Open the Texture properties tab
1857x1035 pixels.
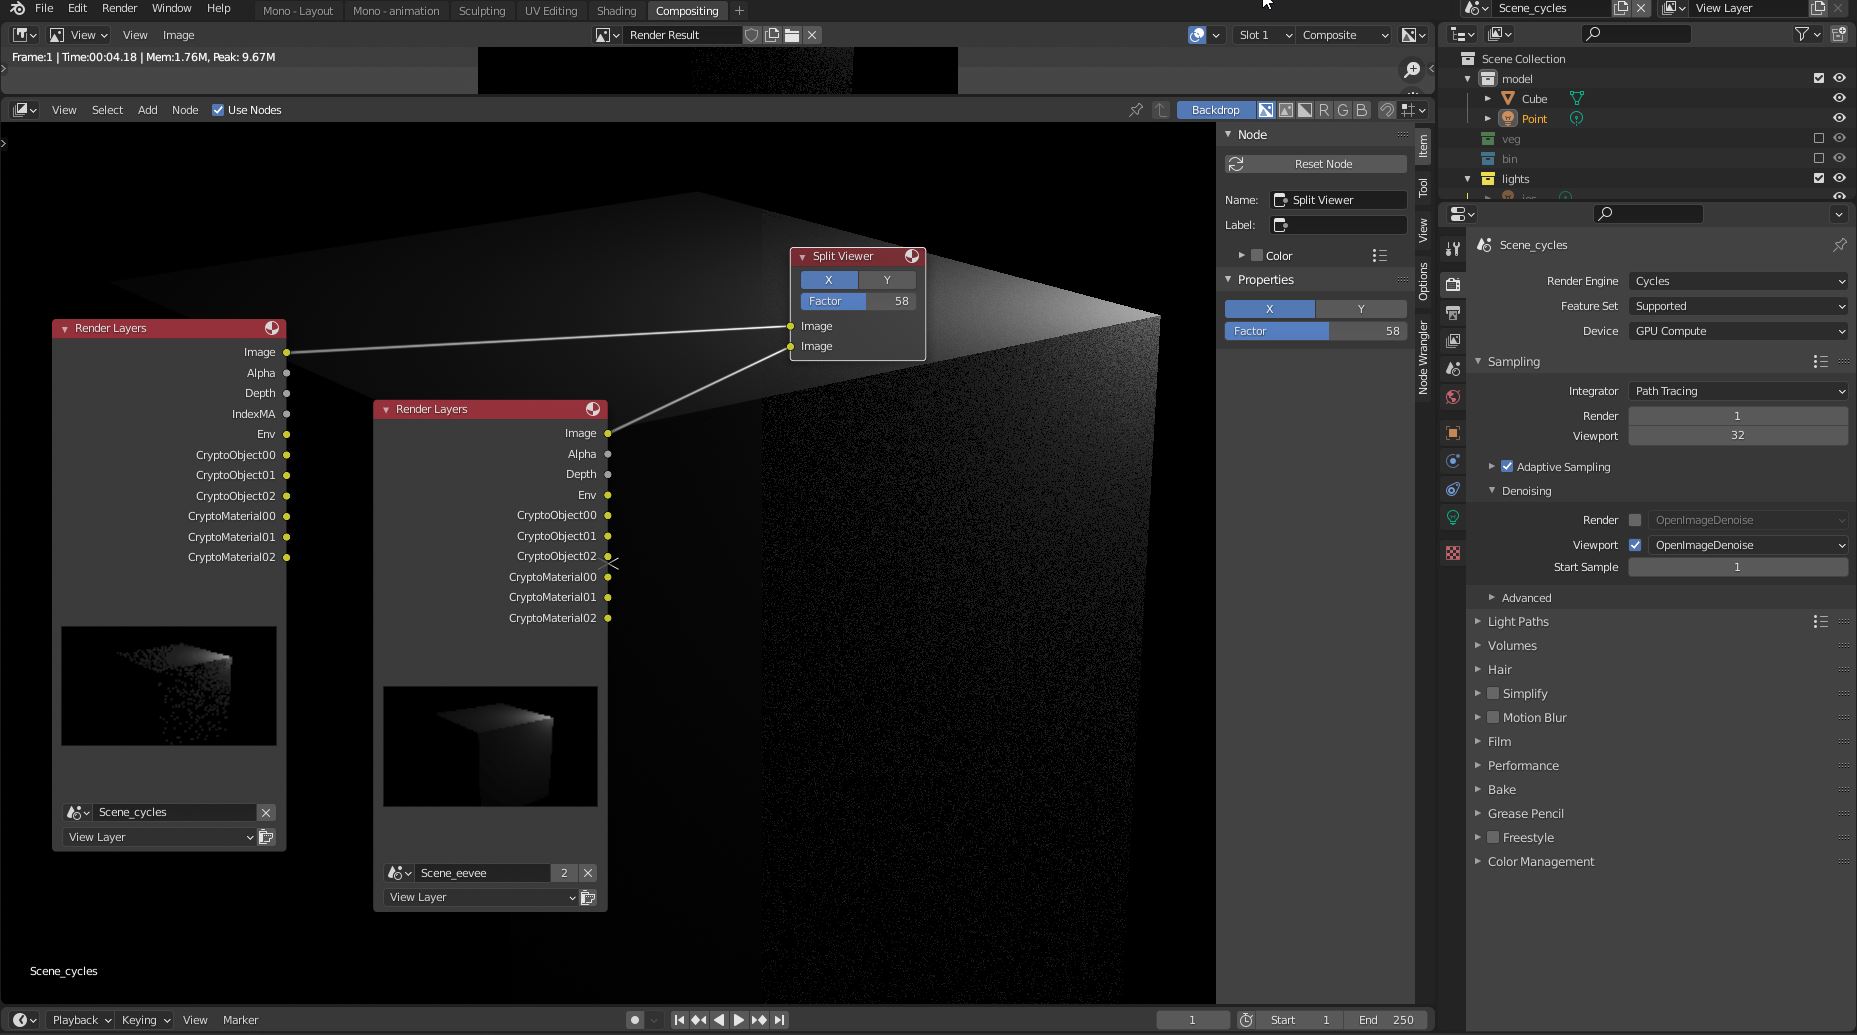pyautogui.click(x=1453, y=553)
